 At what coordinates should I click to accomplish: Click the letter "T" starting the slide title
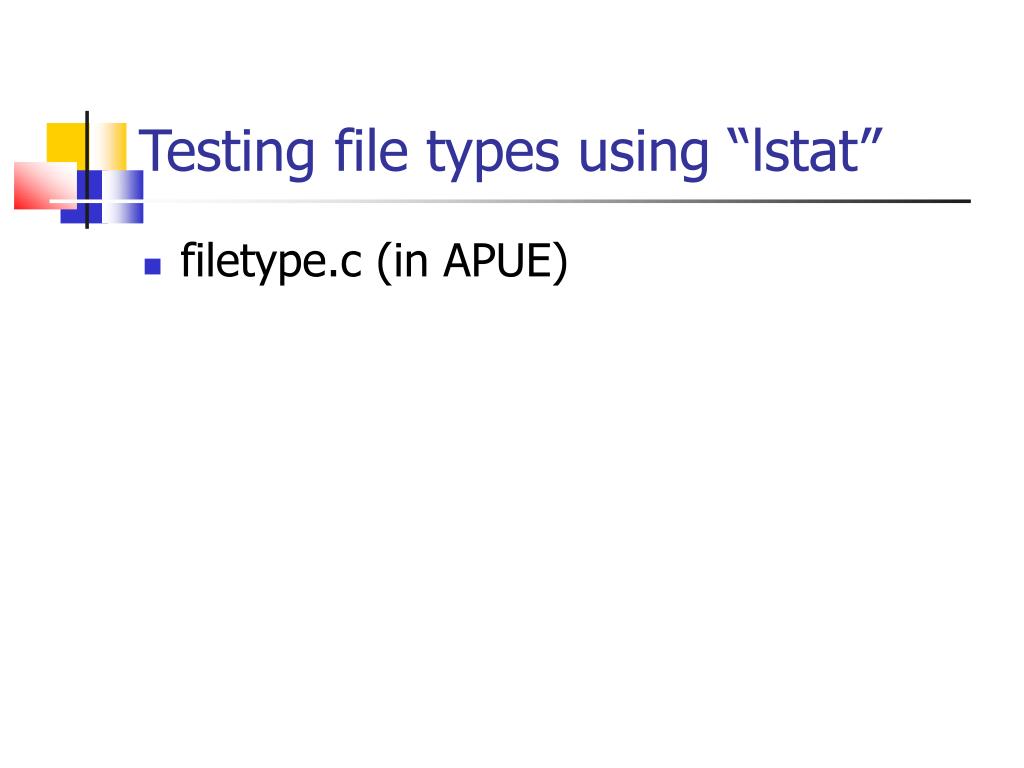point(152,151)
